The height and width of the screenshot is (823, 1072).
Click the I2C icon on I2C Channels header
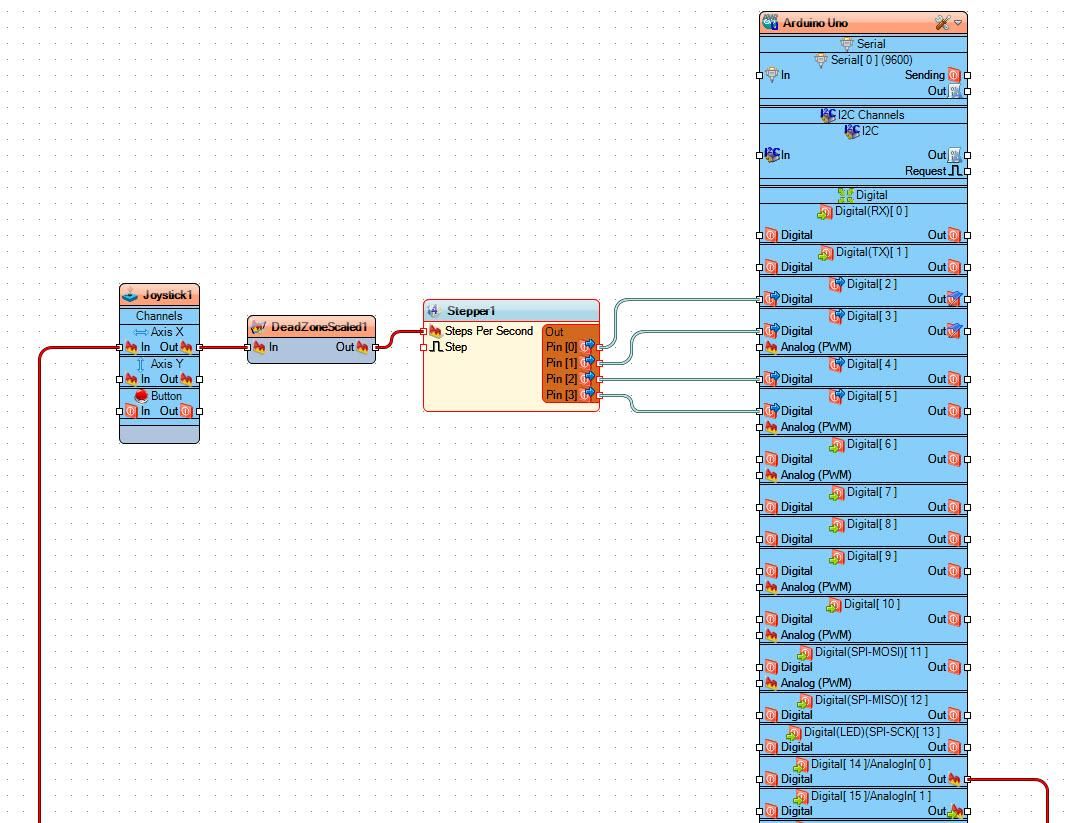[828, 114]
